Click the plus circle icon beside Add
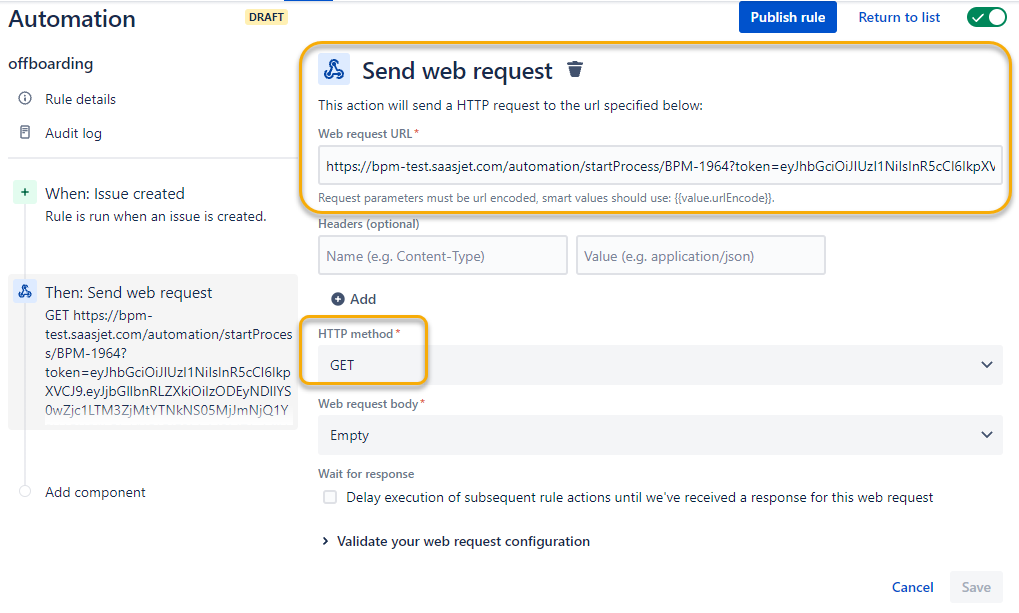Image resolution: width=1019 pixels, height=613 pixels. point(338,299)
